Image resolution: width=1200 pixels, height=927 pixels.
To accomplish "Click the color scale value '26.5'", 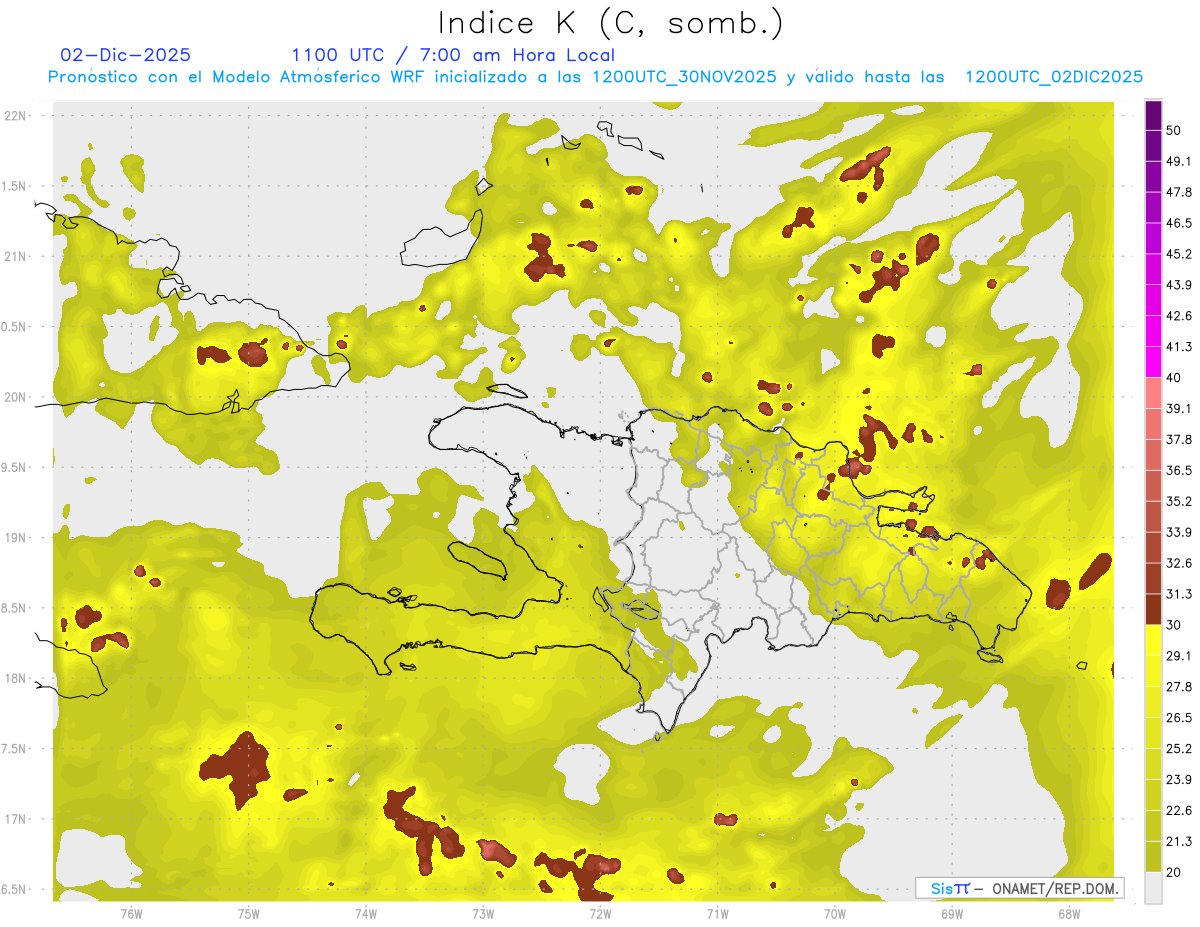I will (x=1179, y=718).
